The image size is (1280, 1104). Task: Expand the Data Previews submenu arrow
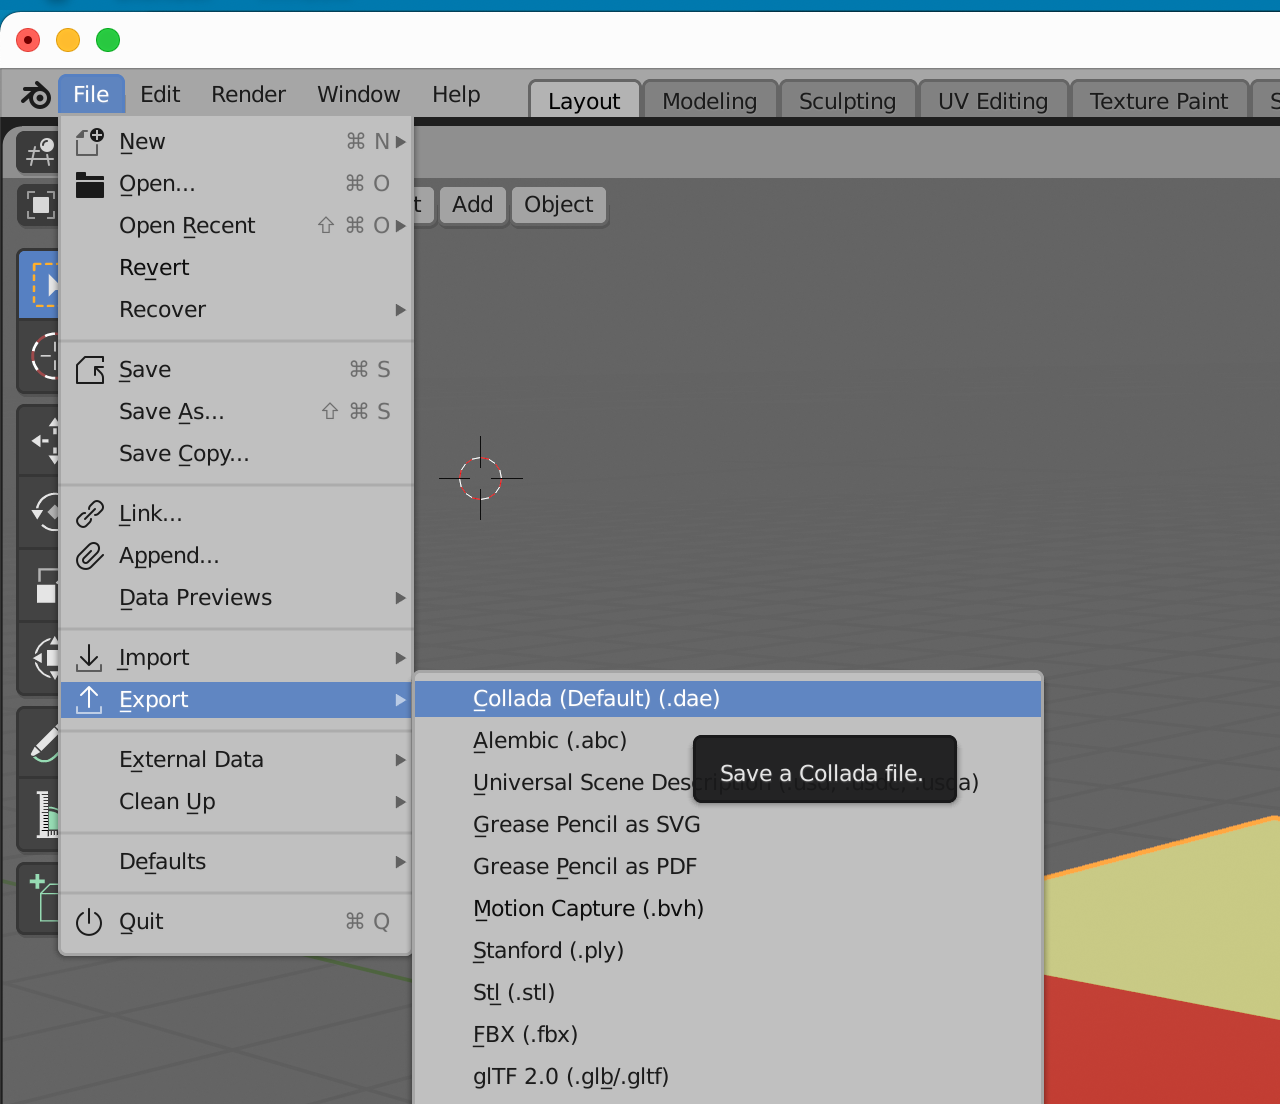coord(400,598)
